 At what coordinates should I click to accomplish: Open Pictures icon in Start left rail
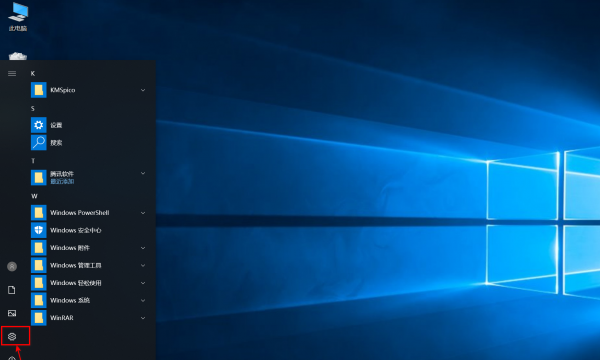(x=12, y=313)
